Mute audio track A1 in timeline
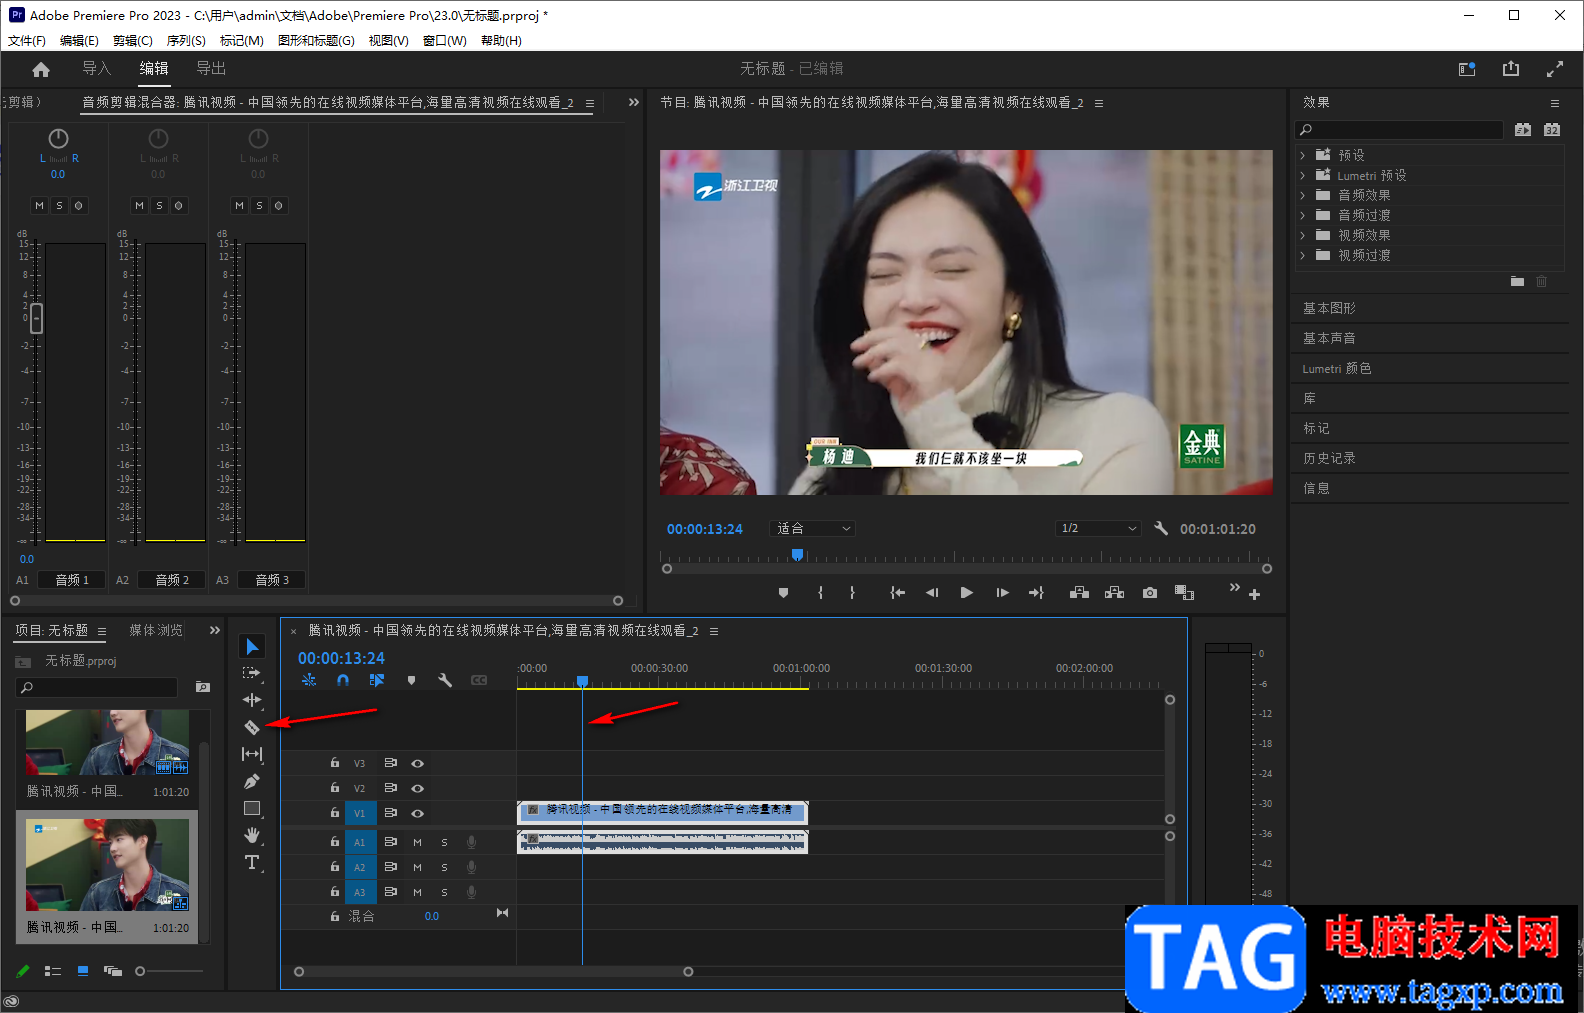 (417, 842)
